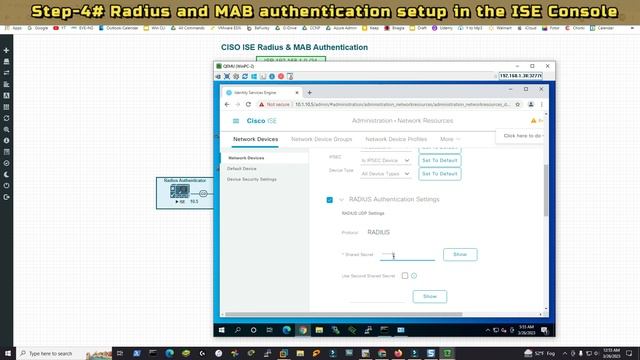Click the Refresh topology icon in EVE-NG sidebar
Image resolution: width=640 pixels, height=360 pixels.
click(x=6, y=118)
